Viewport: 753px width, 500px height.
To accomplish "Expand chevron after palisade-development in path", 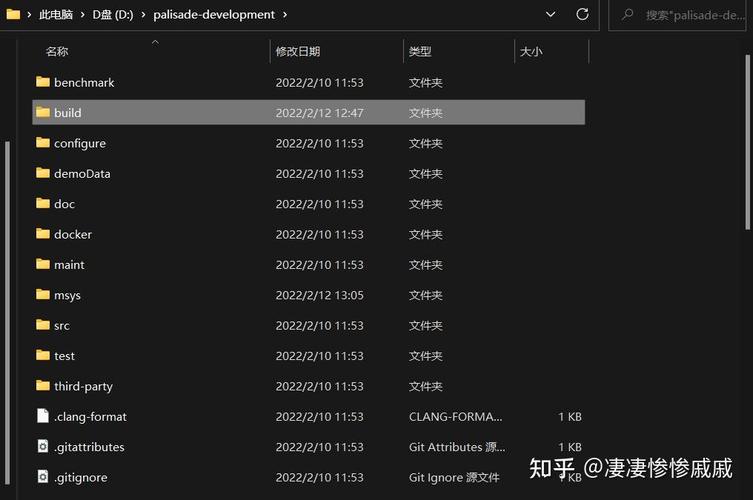I will coord(285,15).
